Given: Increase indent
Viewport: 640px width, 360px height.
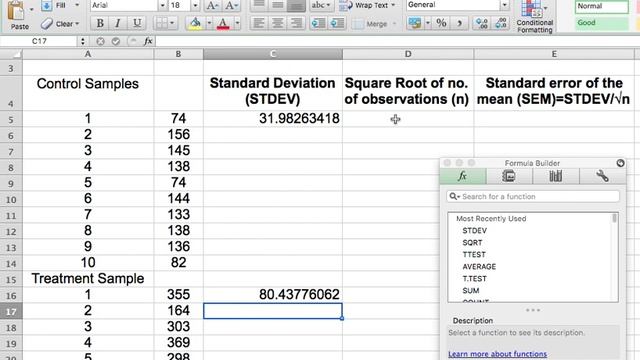Looking at the screenshot, I should coord(337,23).
